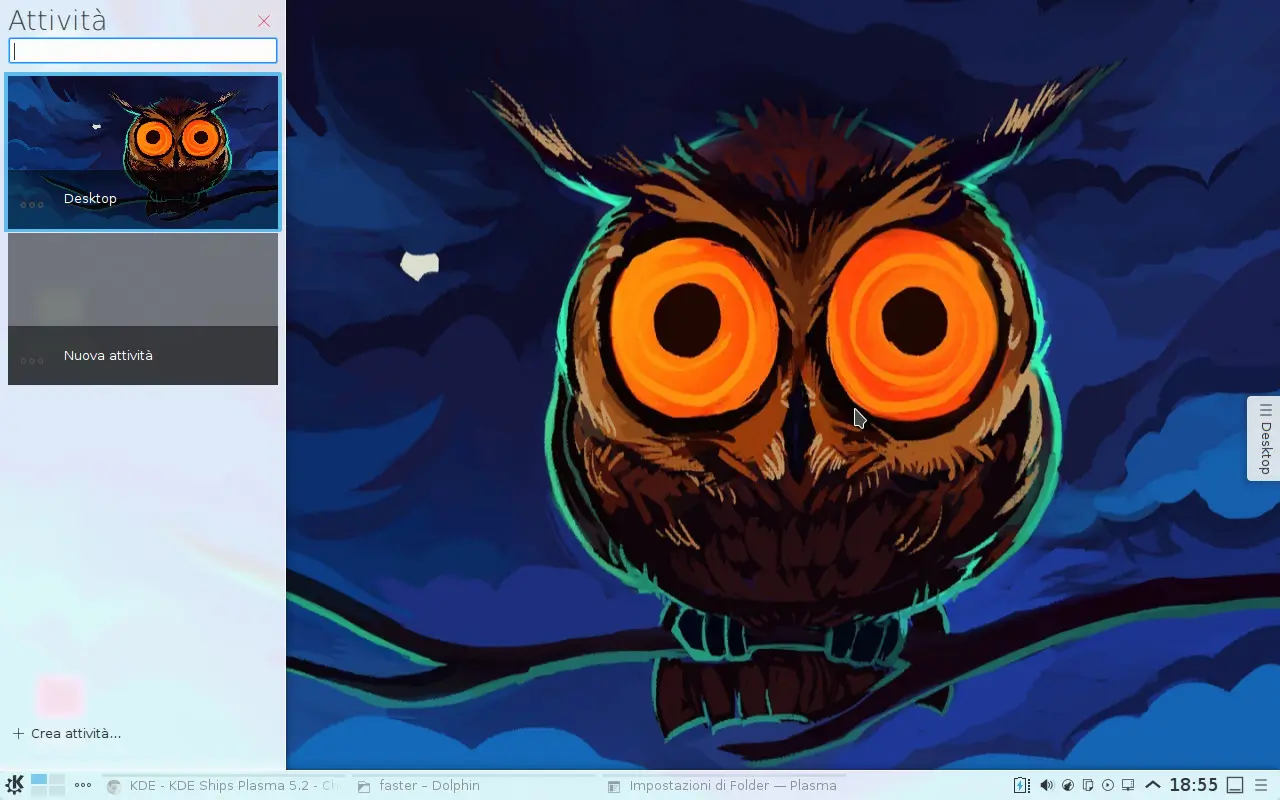This screenshot has width=1280, height=800.
Task: Switch to faster – Dolphin window task
Action: tap(472, 786)
